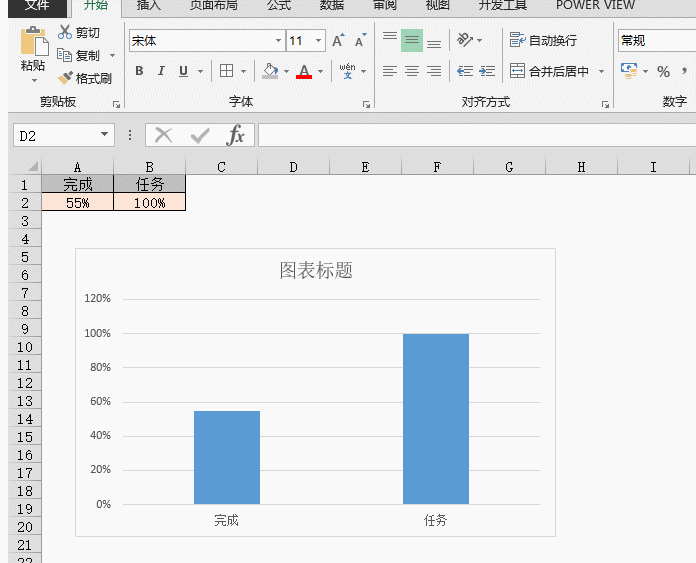Toggle middle vertical align icon
This screenshot has height=563, width=696.
(x=411, y=40)
